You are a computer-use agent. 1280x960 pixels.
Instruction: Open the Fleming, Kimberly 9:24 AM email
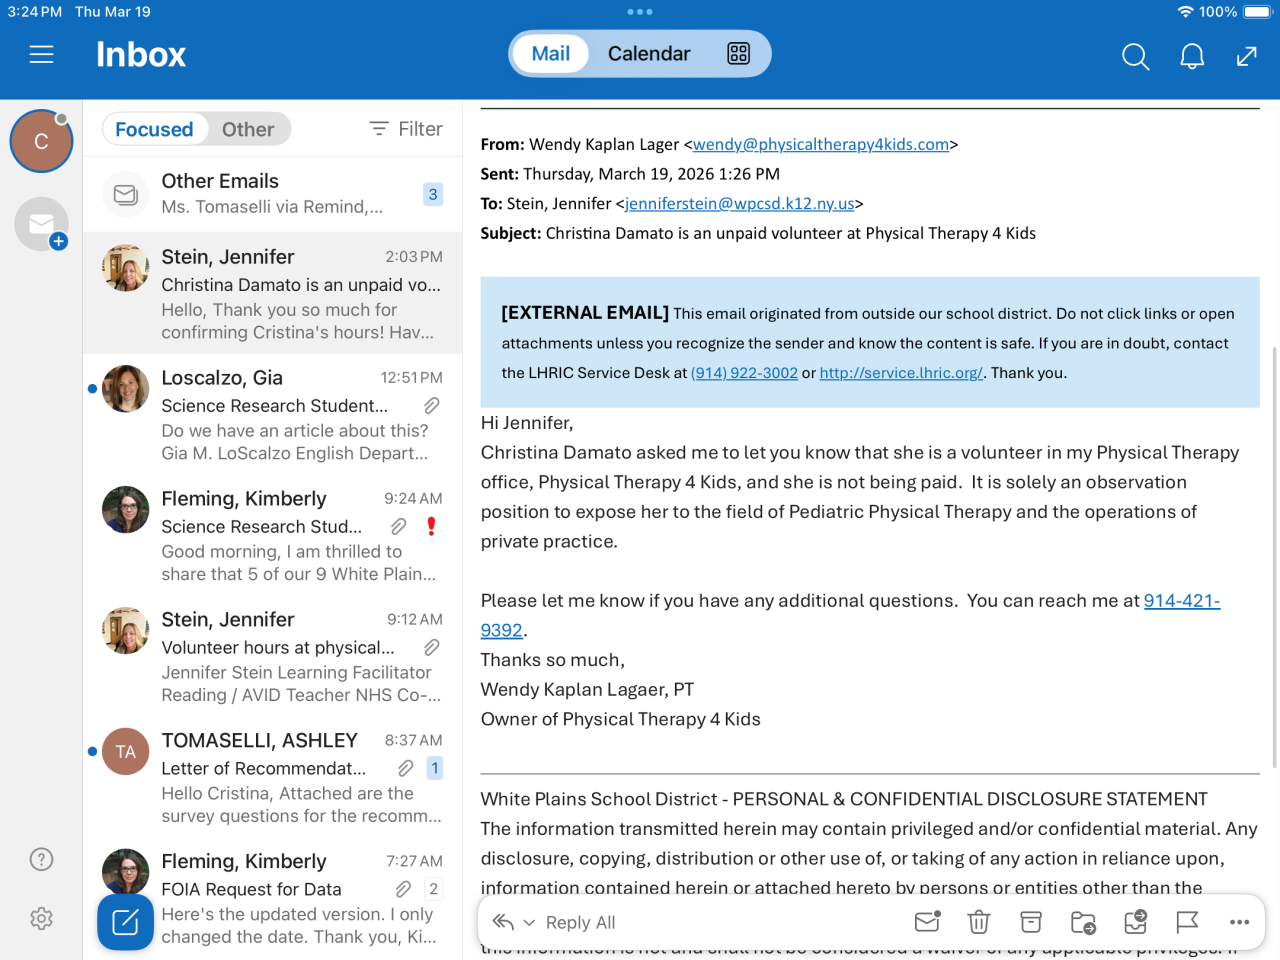coord(272,536)
